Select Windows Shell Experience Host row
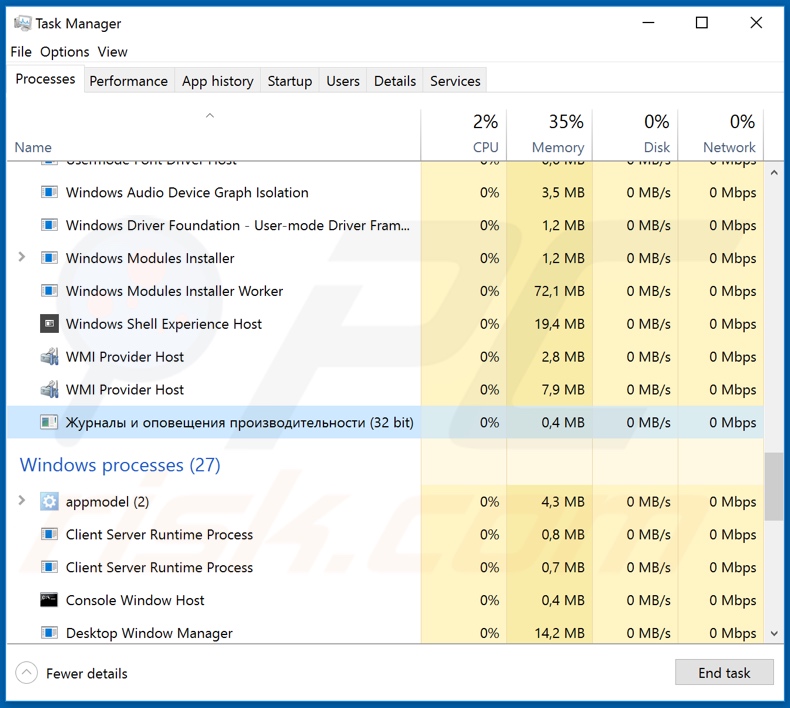 [x=385, y=324]
